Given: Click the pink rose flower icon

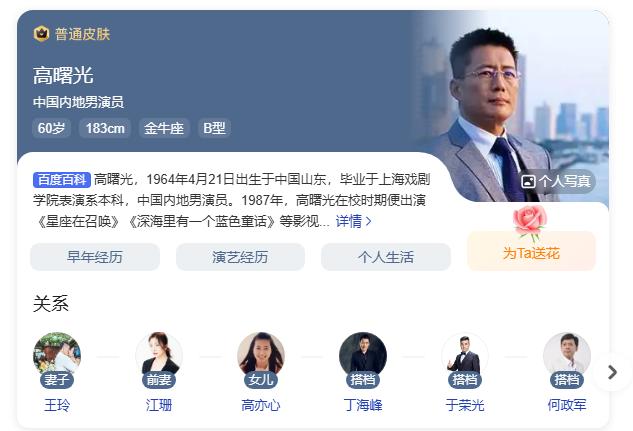Looking at the screenshot, I should click(x=530, y=223).
